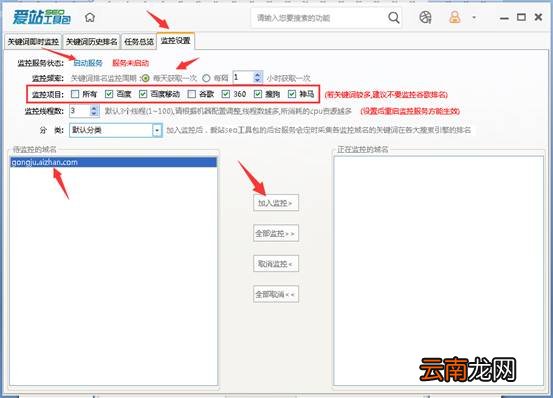Click the 监控线程数 number field

(x=80, y=111)
